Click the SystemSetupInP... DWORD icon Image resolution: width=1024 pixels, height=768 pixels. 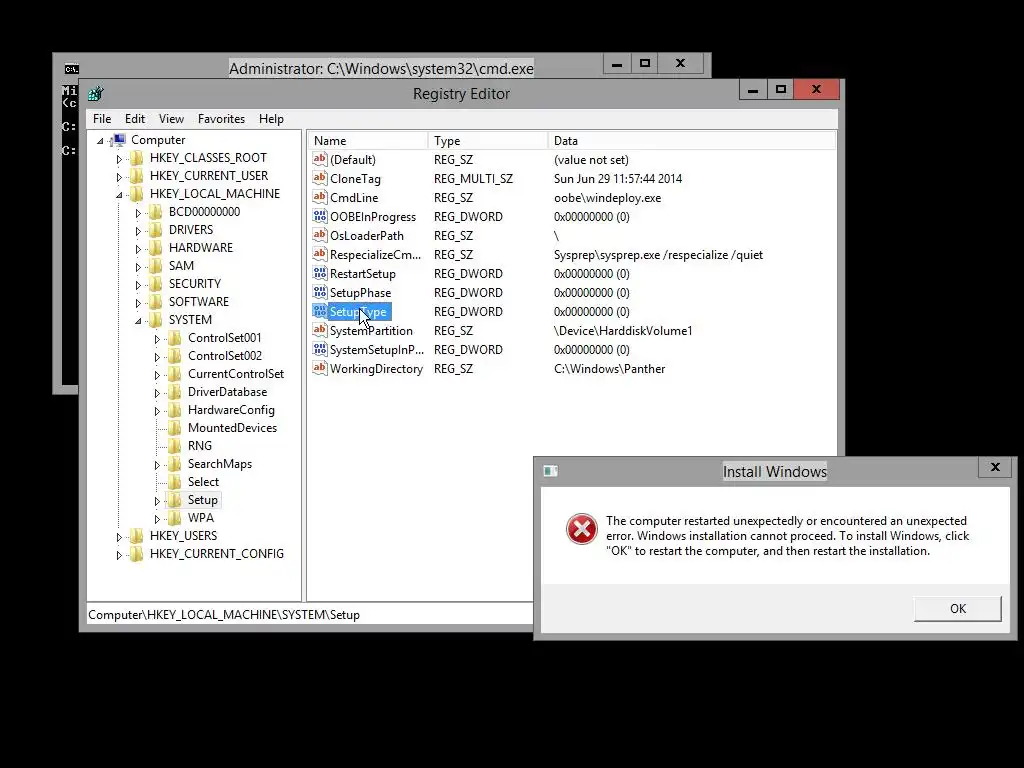coord(319,349)
